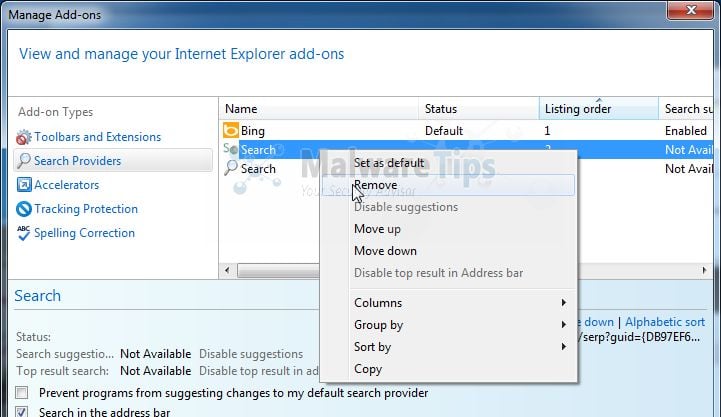Uncheck Search in the address bar
The width and height of the screenshot is (721, 417).
pos(22,411)
